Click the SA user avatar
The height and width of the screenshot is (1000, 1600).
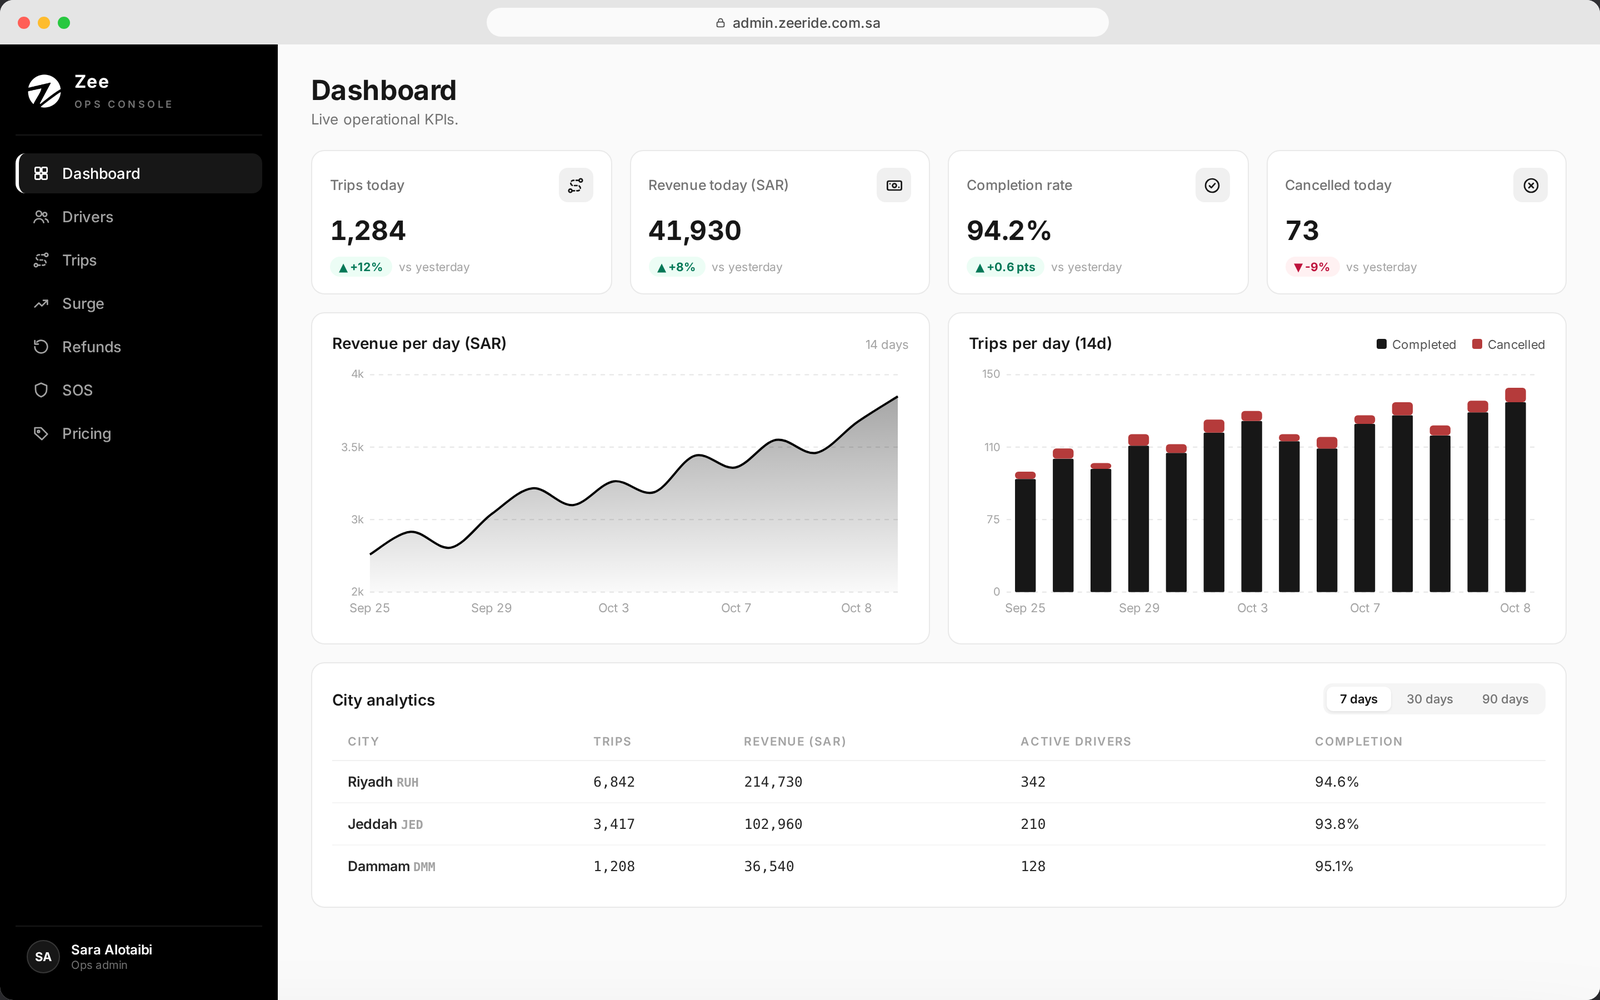click(43, 957)
